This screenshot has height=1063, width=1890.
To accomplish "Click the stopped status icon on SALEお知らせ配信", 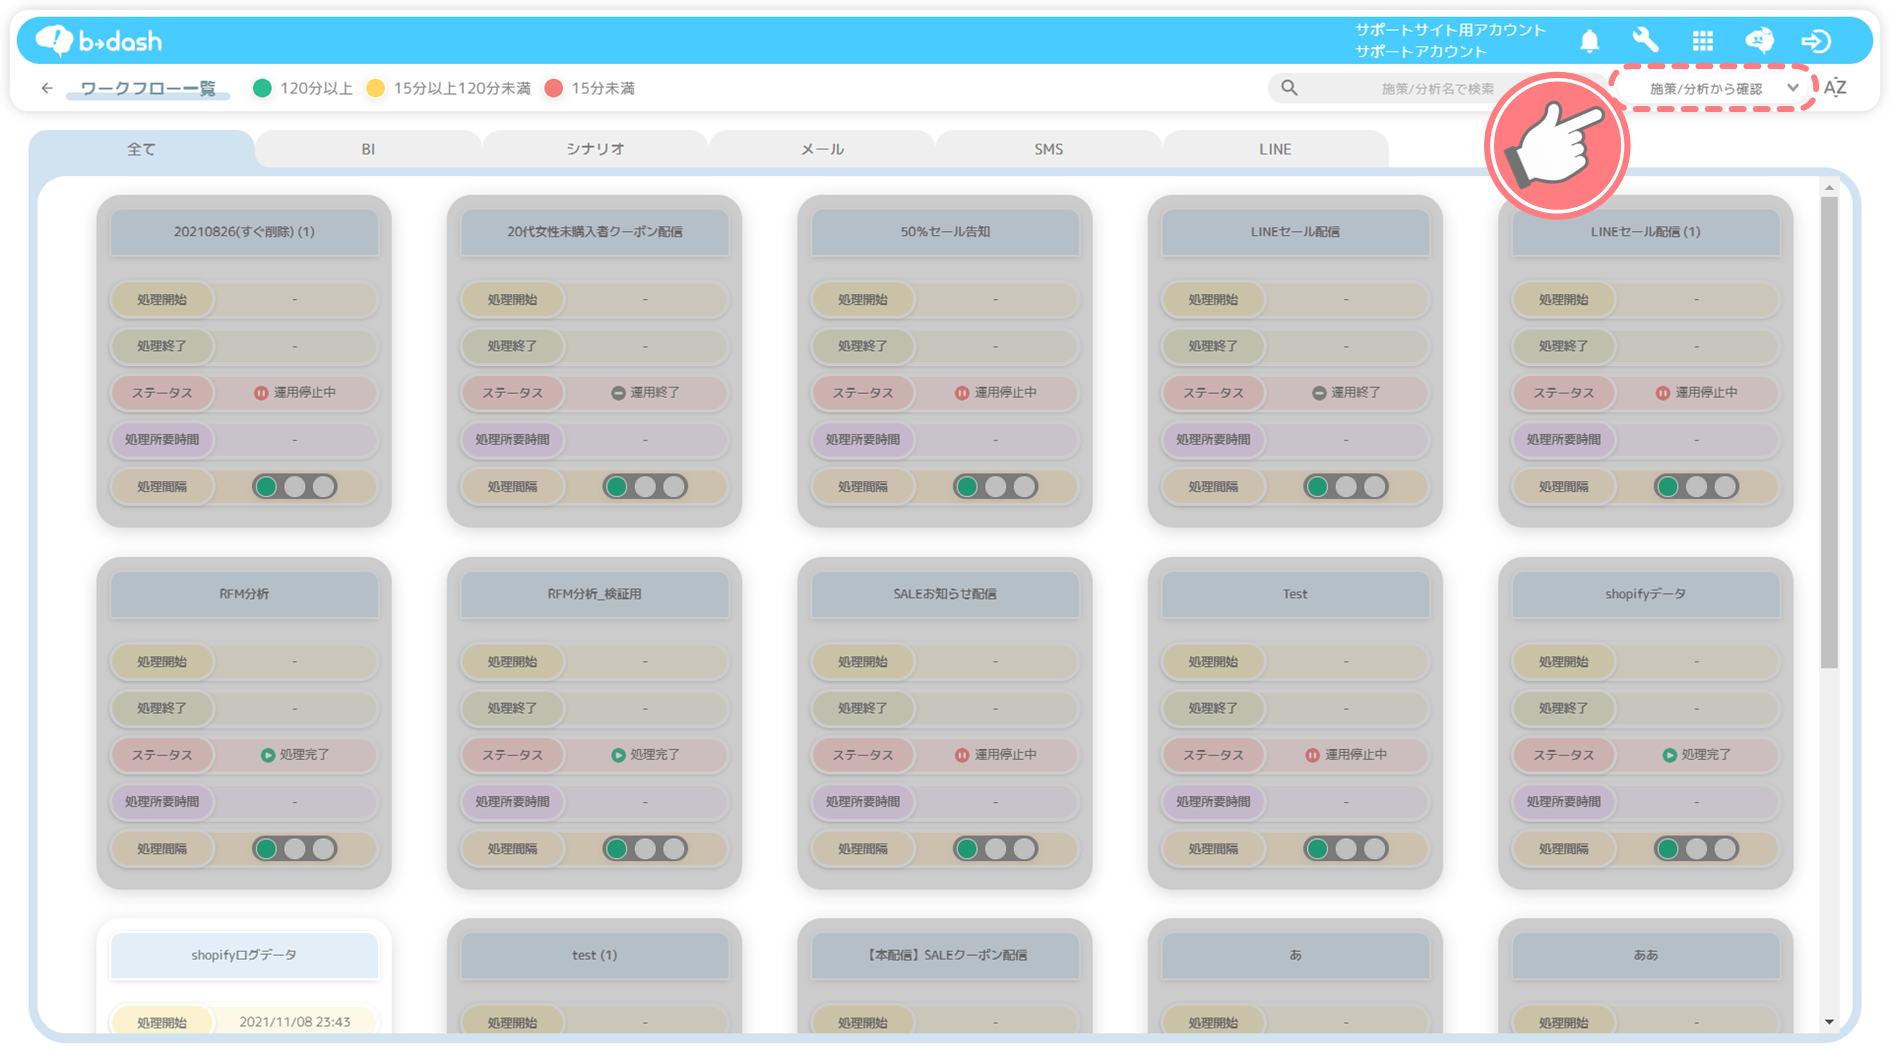I will click(962, 755).
